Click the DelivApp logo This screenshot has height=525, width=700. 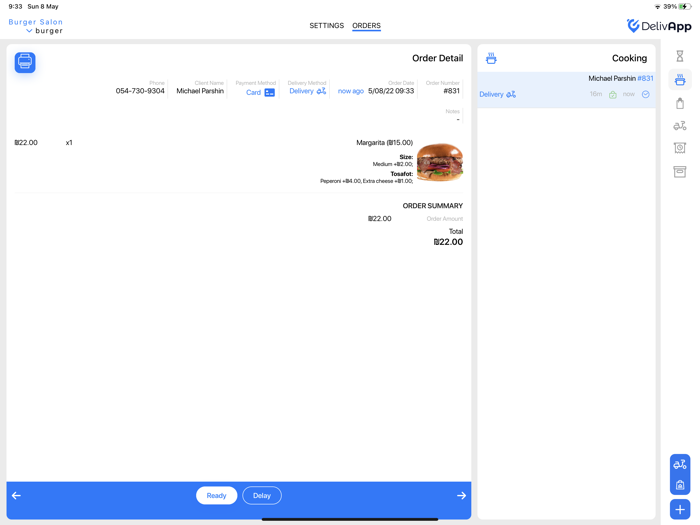658,26
